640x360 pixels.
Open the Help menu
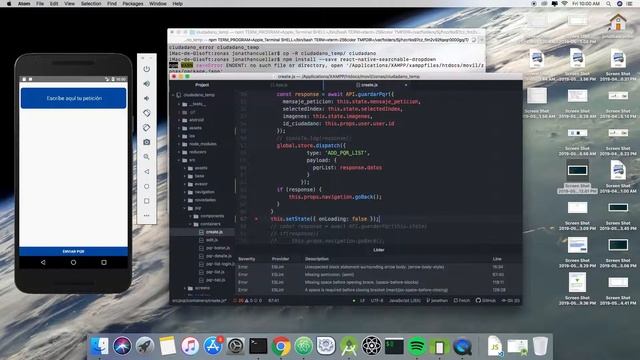pyautogui.click(x=178, y=3)
